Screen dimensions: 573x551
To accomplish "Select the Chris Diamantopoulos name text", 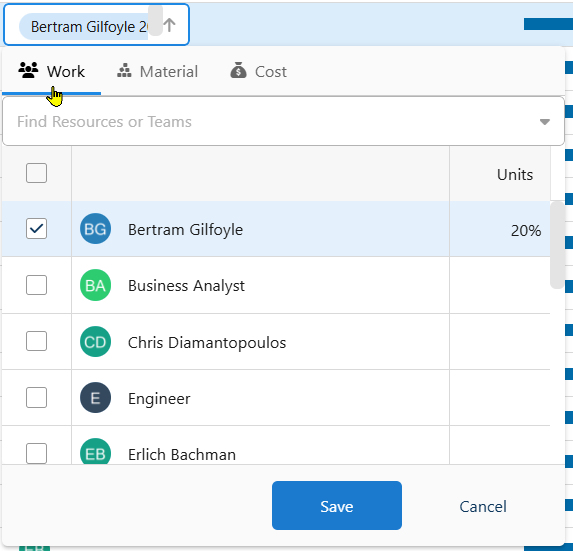I will coord(207,343).
